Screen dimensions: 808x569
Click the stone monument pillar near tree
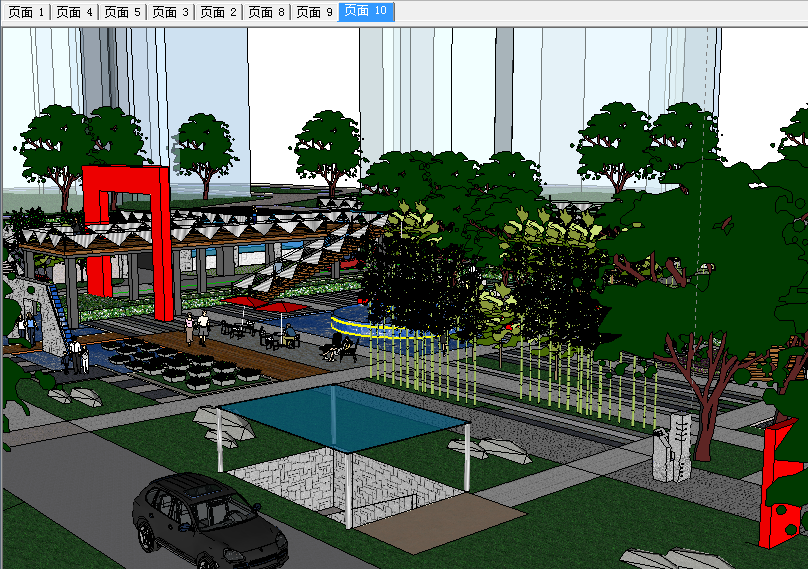coord(671,448)
